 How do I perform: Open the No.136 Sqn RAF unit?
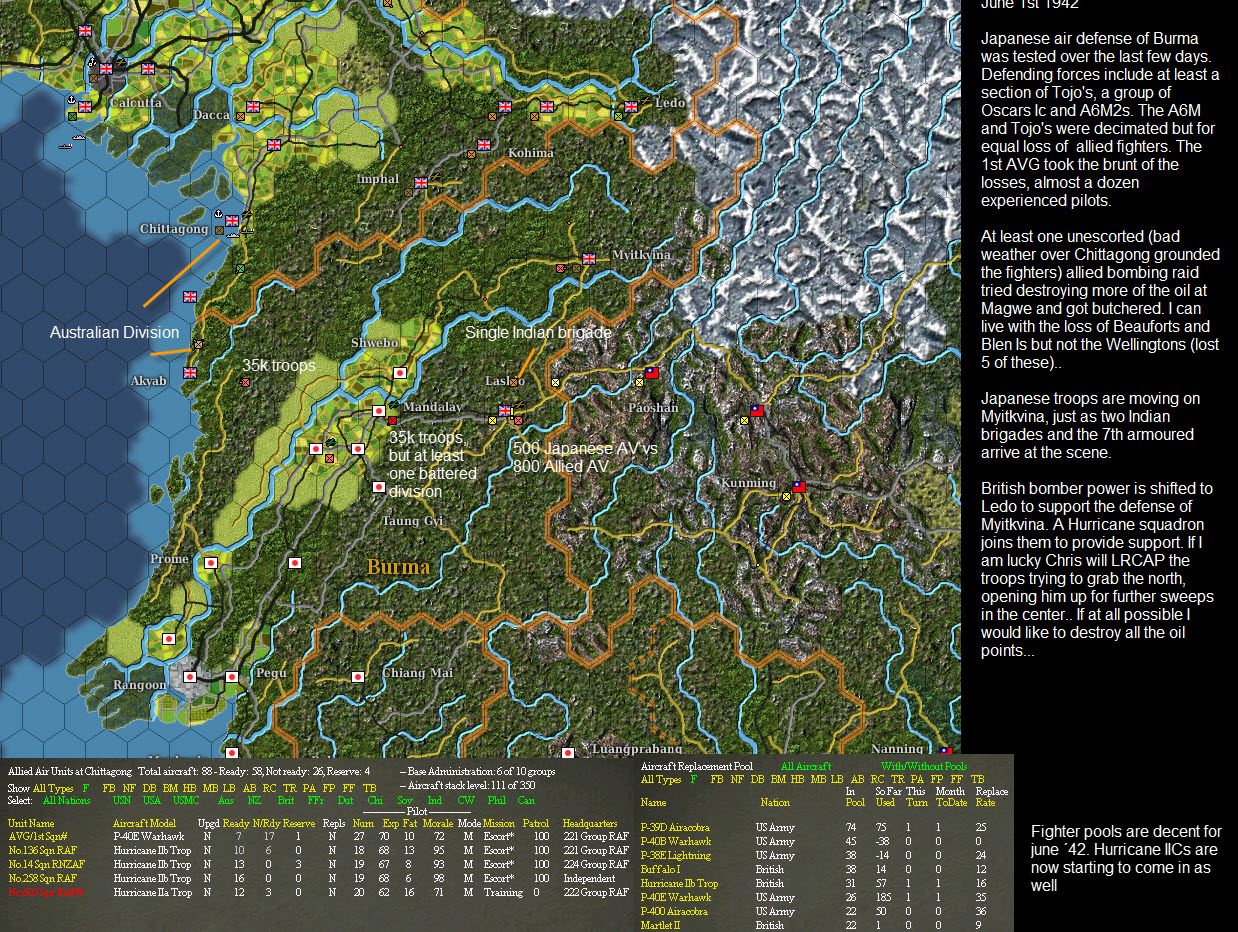coord(42,850)
